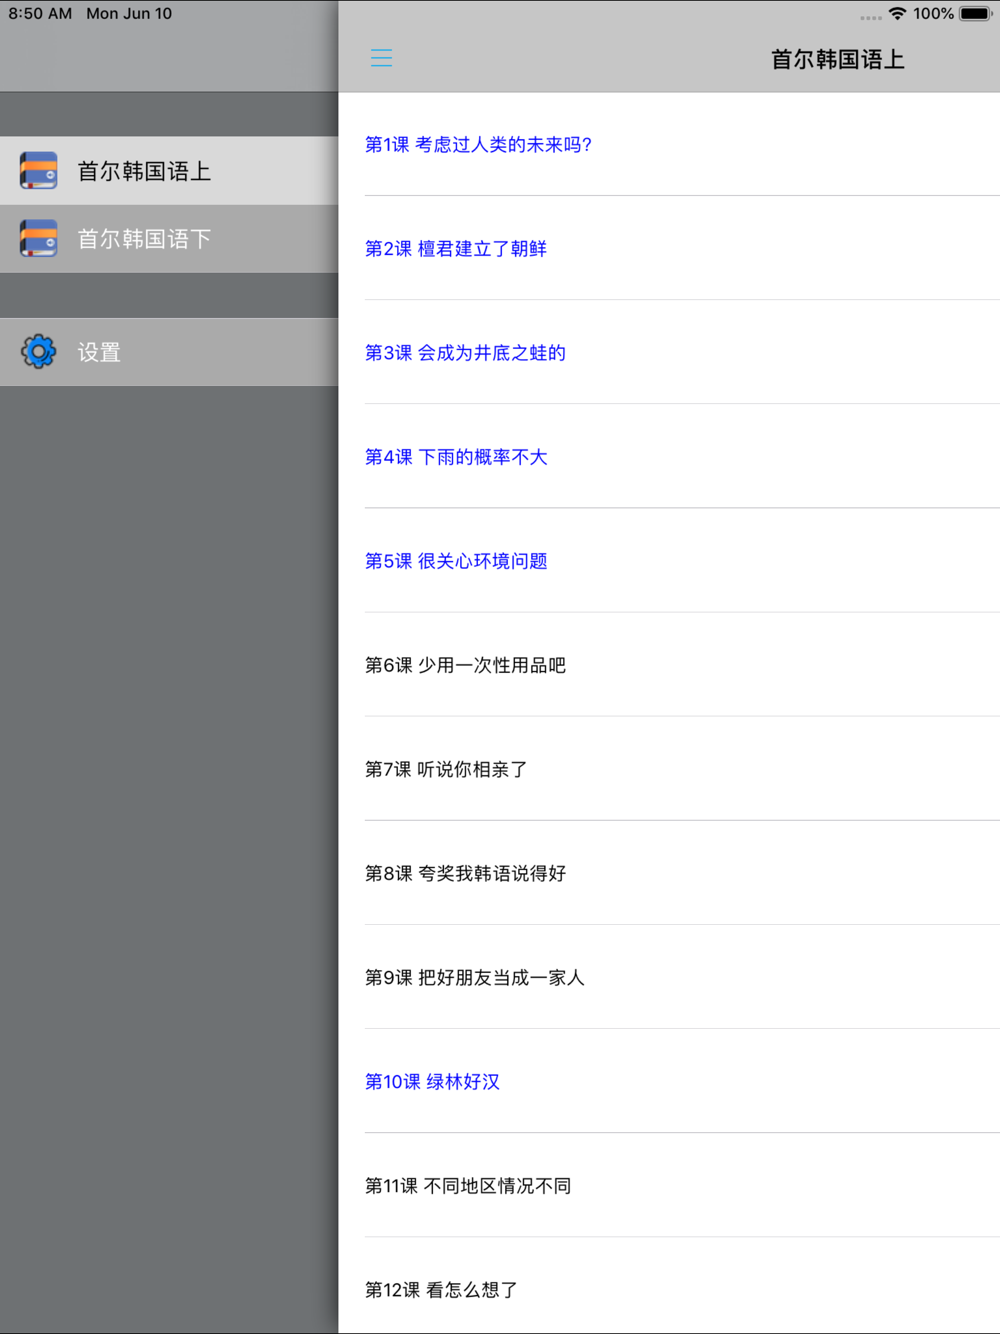Select 第8课 夸奖我韩语说得好

[x=669, y=873]
